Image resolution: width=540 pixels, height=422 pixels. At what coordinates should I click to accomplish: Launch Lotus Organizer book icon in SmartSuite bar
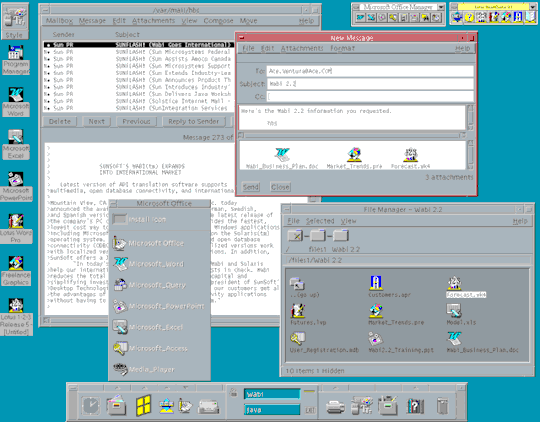click(x=530, y=17)
